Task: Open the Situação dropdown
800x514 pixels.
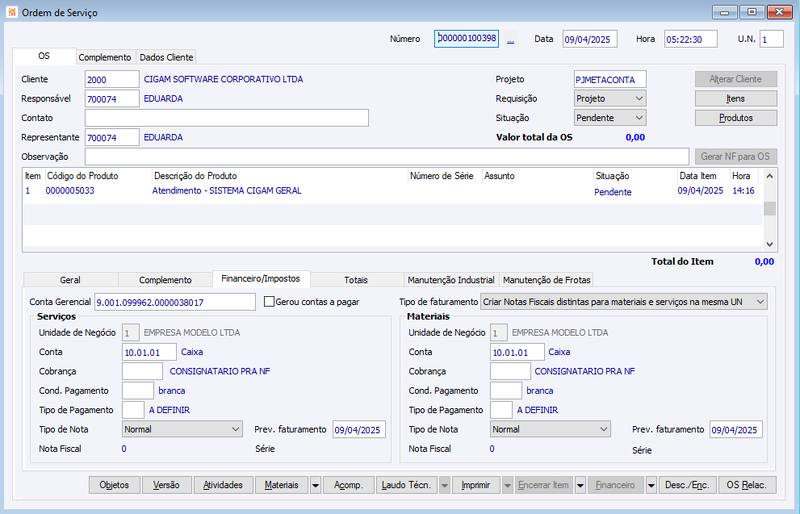Action: [610, 118]
